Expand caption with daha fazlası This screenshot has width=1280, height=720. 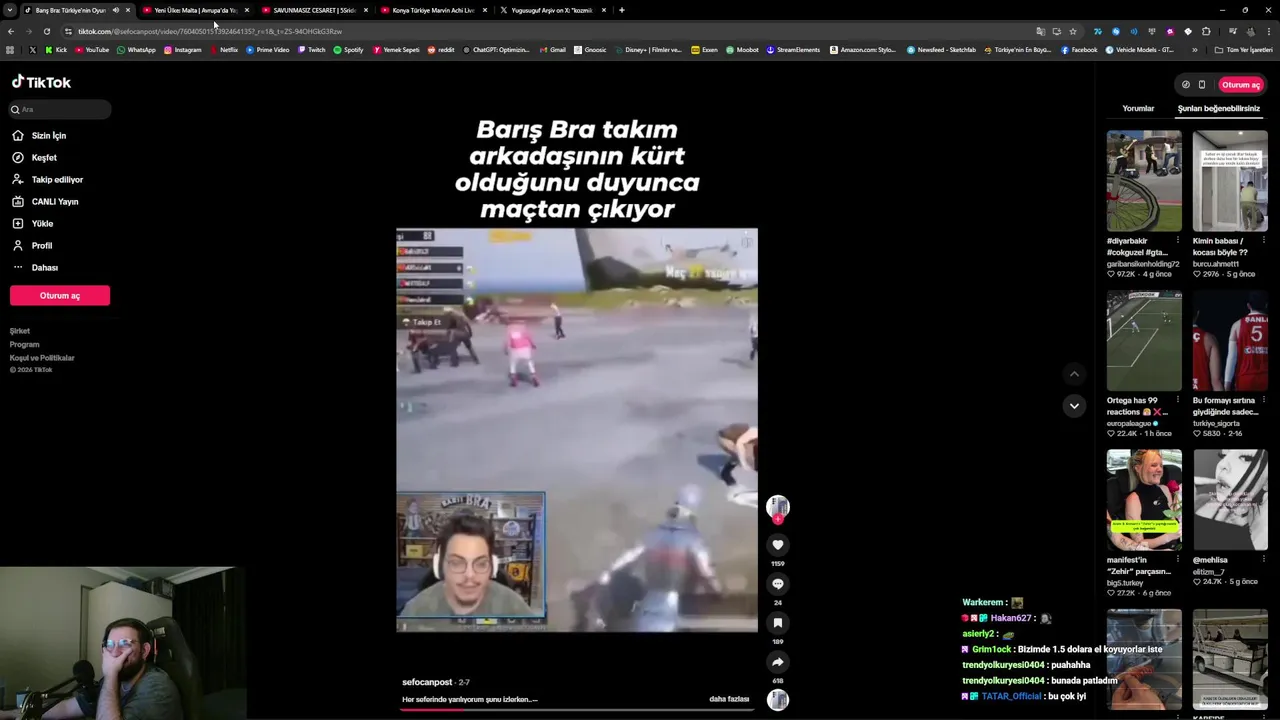pos(729,699)
